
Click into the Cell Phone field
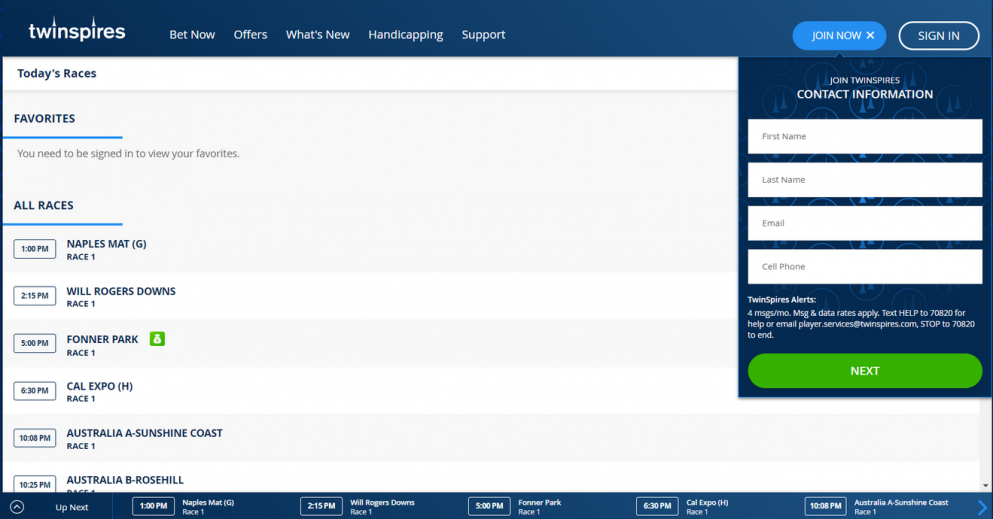click(864, 266)
